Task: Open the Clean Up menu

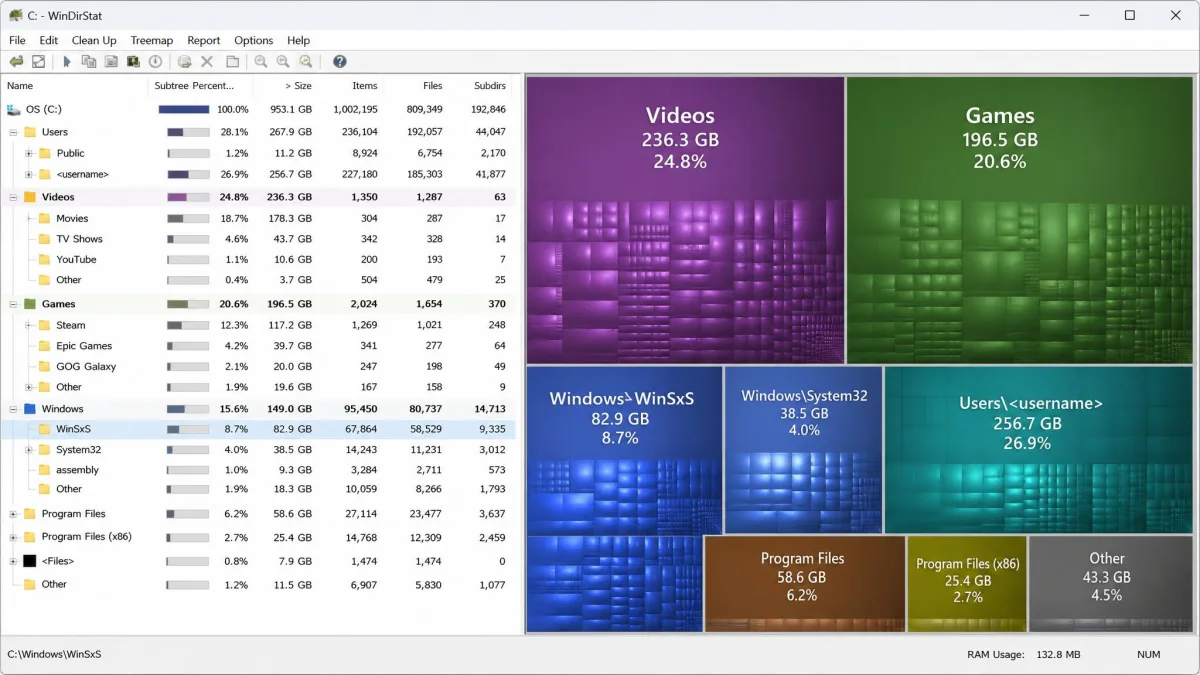Action: coord(94,40)
